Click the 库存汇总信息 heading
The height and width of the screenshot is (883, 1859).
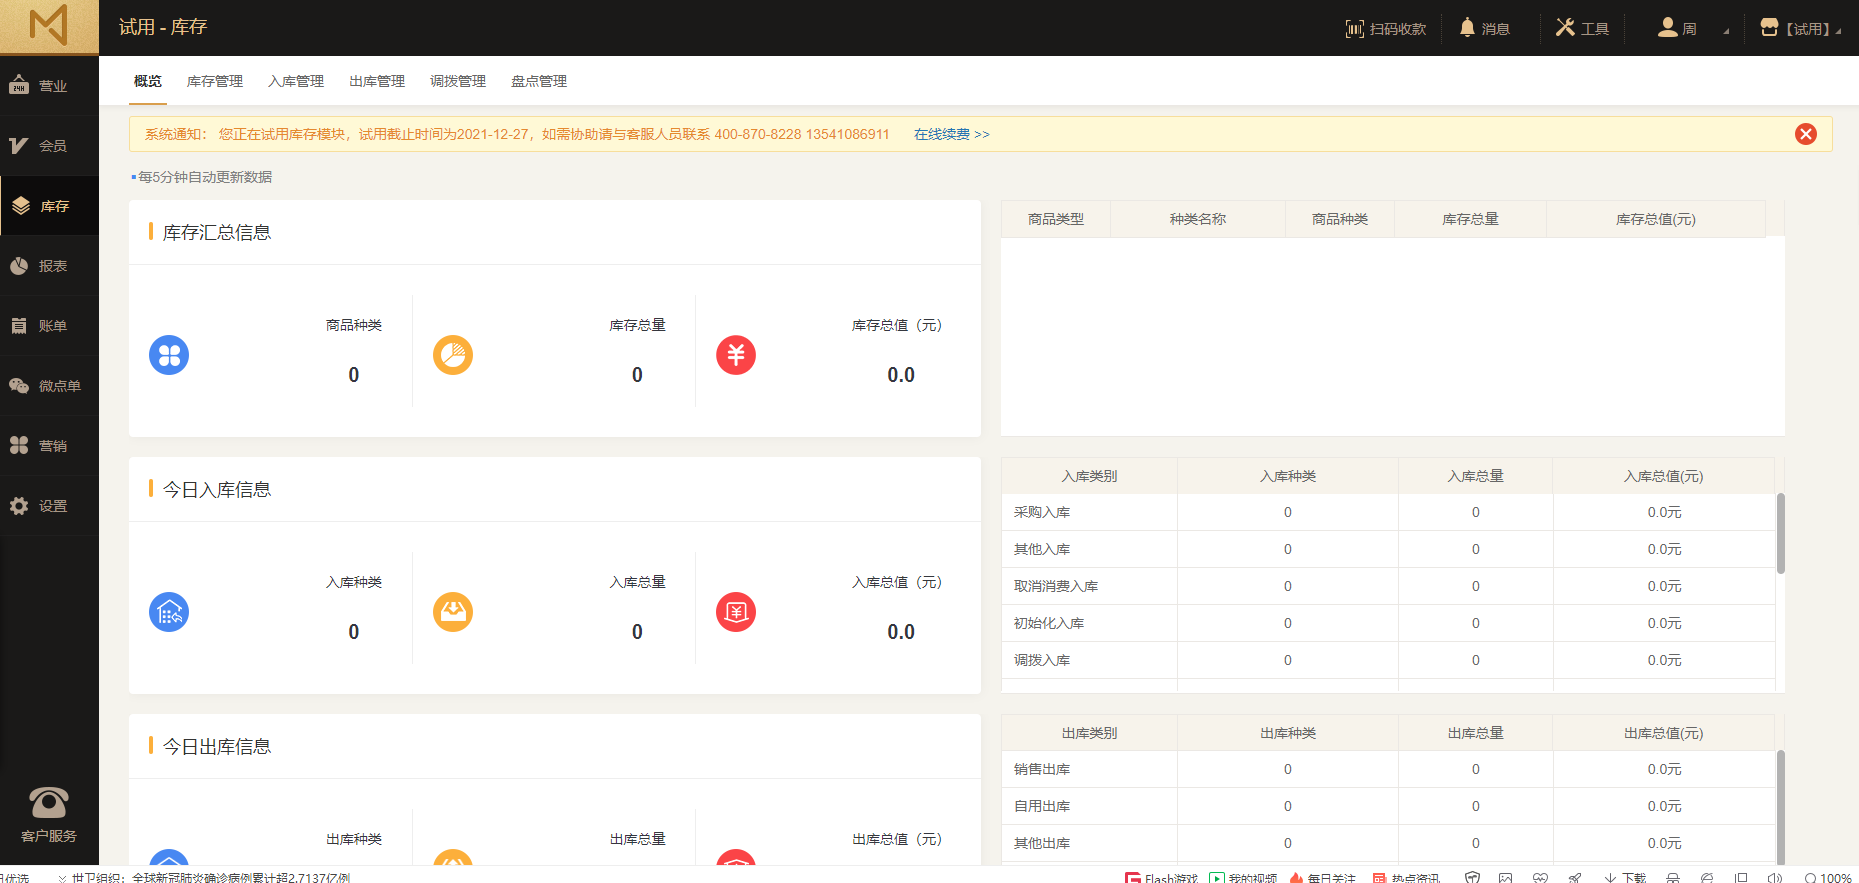click(x=217, y=232)
